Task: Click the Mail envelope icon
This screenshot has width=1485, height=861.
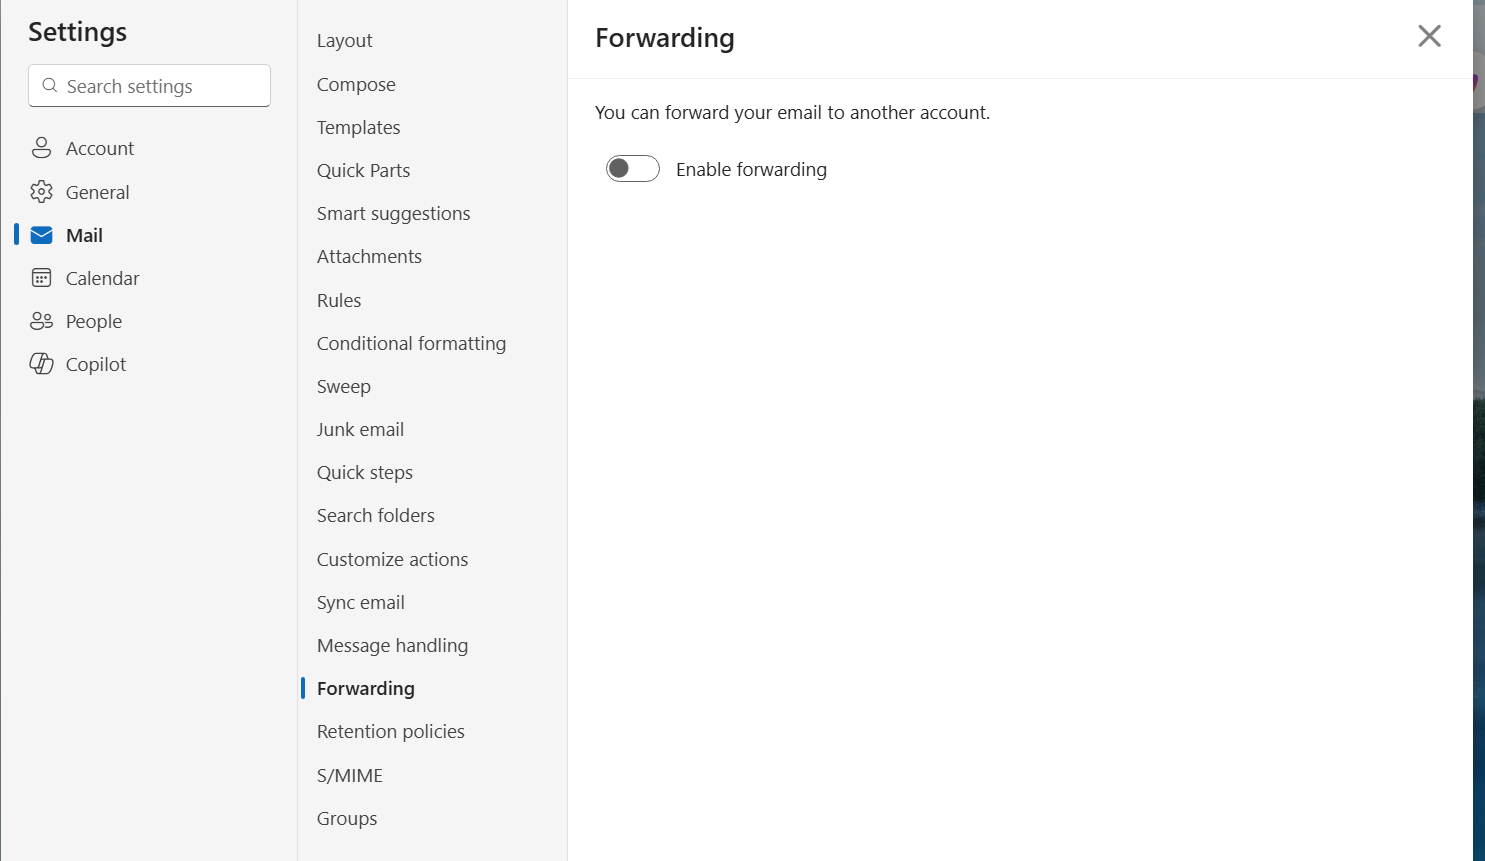Action: pos(41,235)
